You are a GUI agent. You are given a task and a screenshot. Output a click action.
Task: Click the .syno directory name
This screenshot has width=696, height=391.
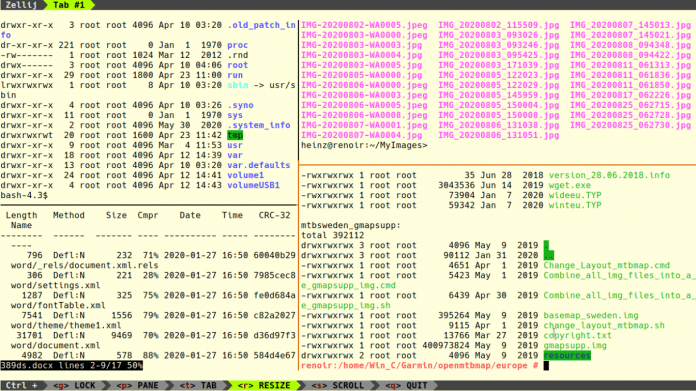[240, 105]
